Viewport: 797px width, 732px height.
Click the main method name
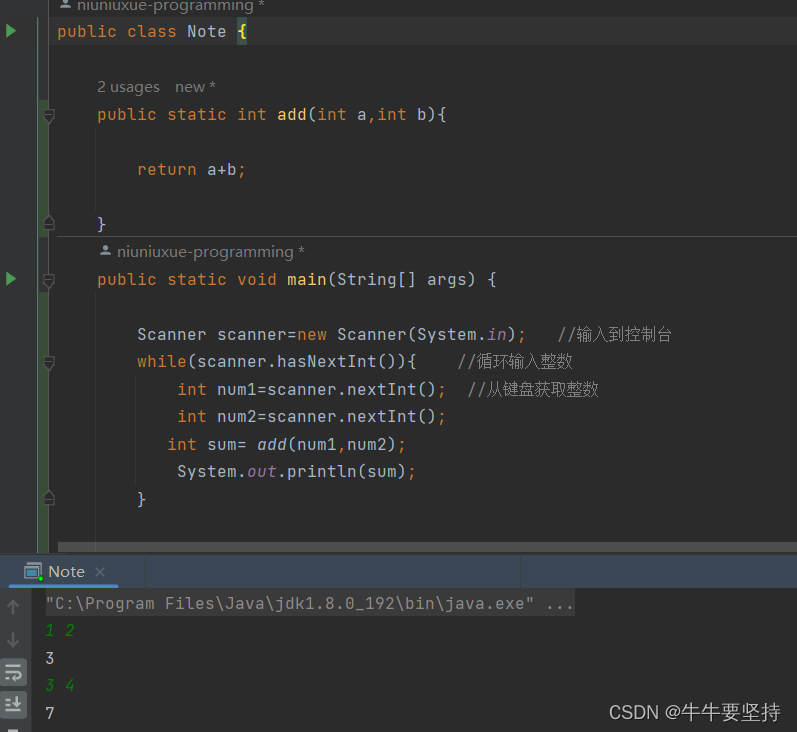pos(306,279)
